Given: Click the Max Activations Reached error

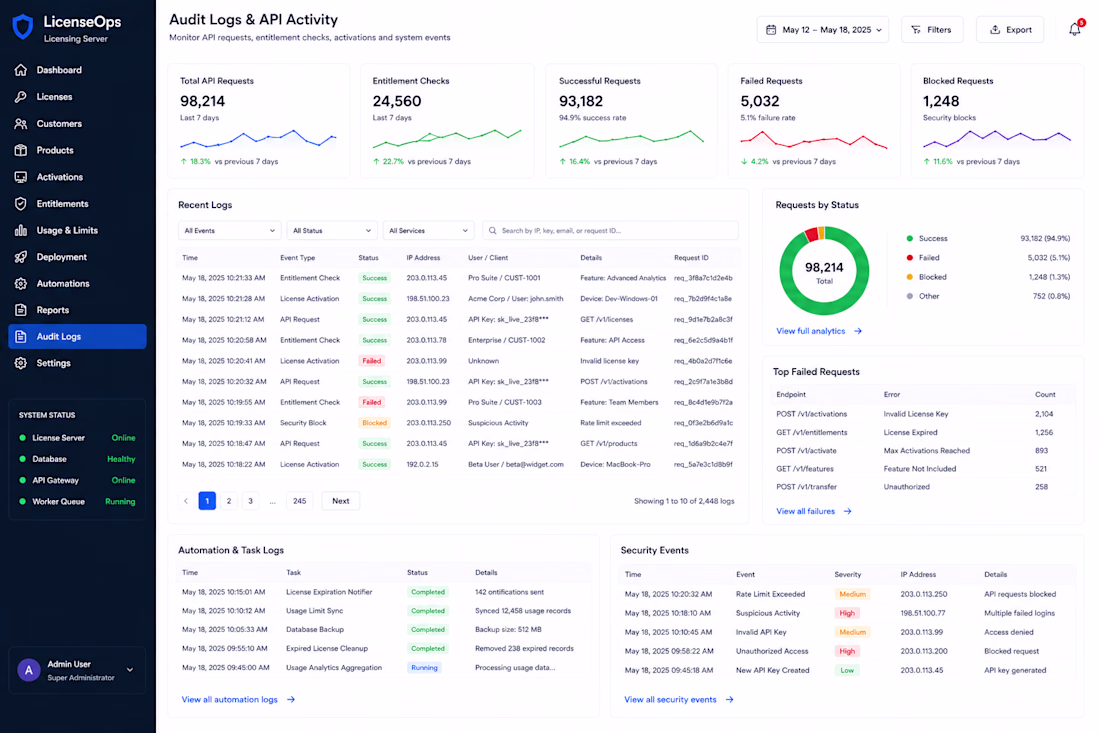Looking at the screenshot, I should pos(927,450).
